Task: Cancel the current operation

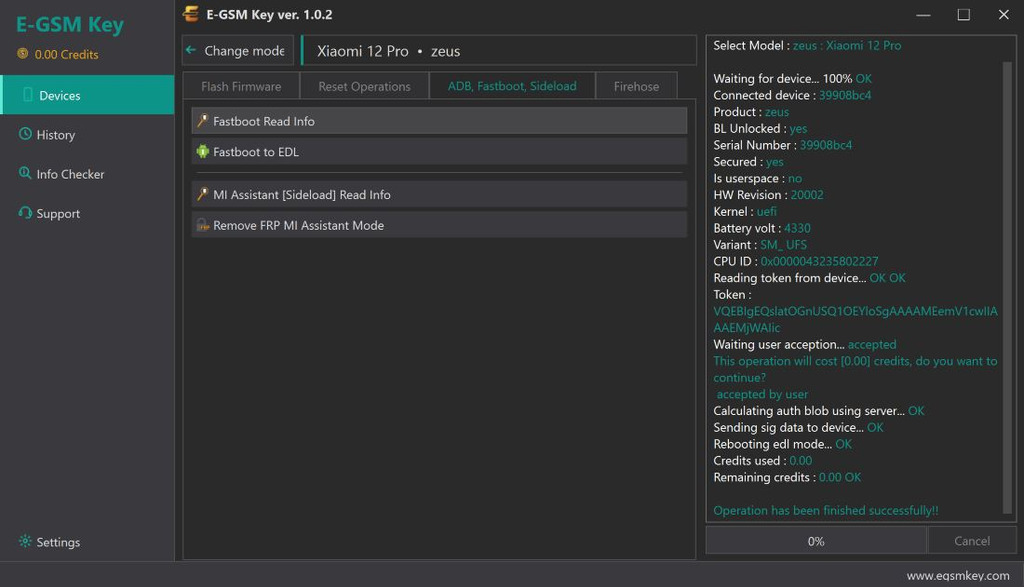Action: pos(972,541)
